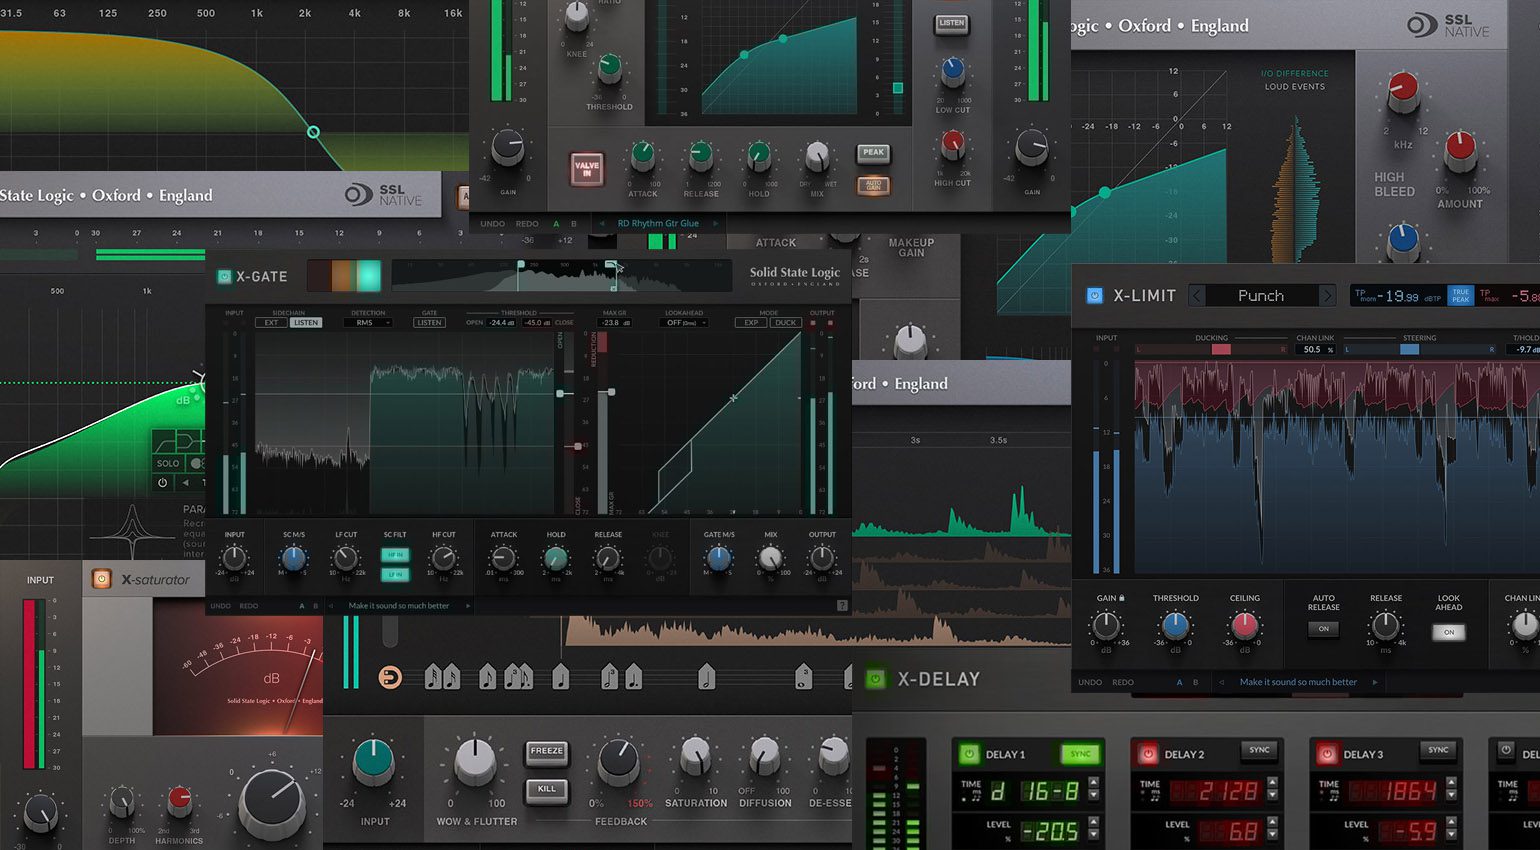
Task: Toggle Delay 1 green SYNC button
Action: [x=1080, y=754]
